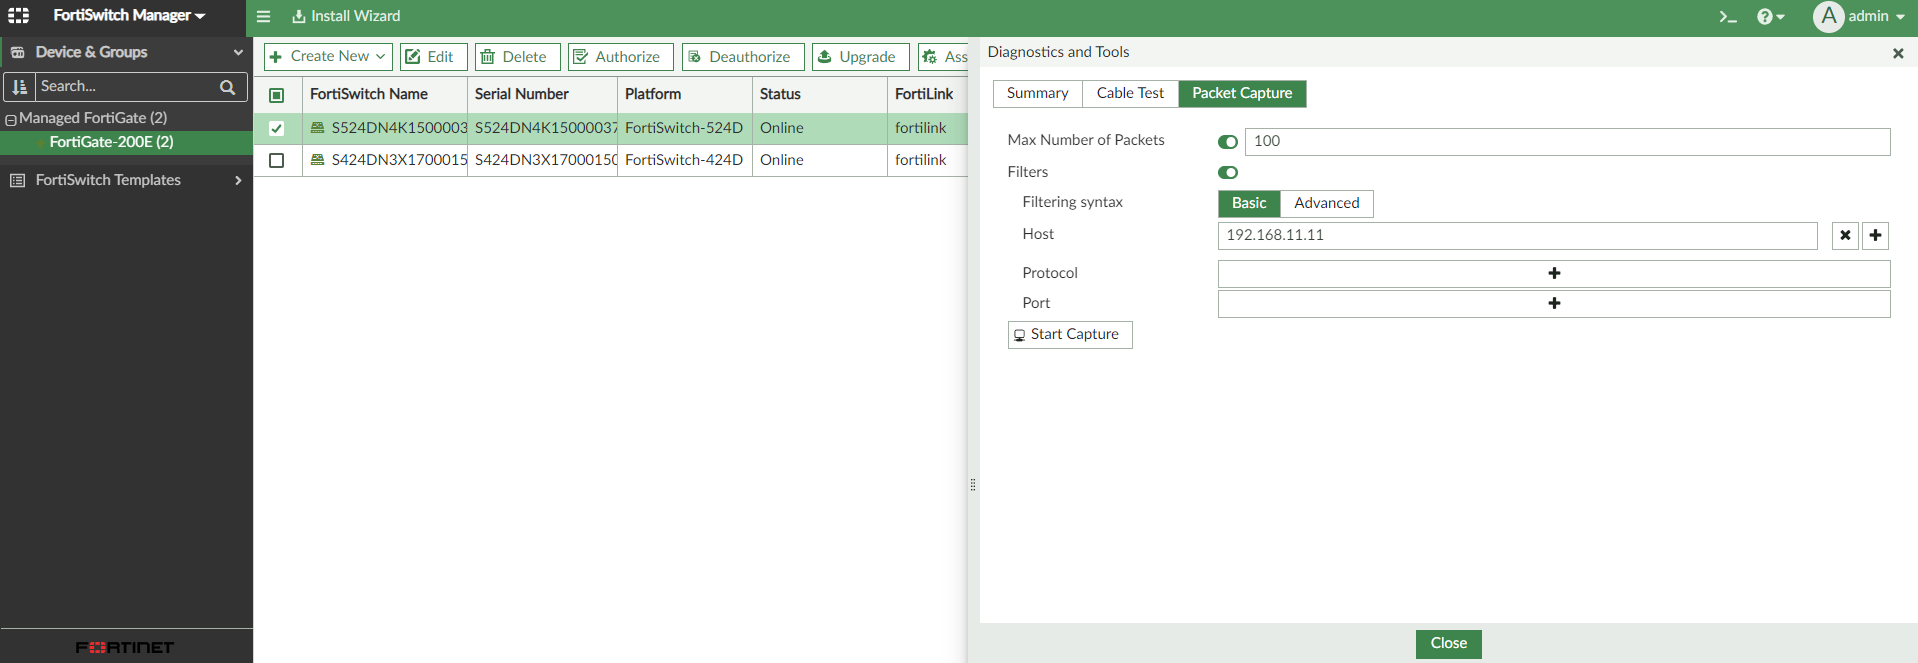Click FortiLink column header

click(x=927, y=94)
